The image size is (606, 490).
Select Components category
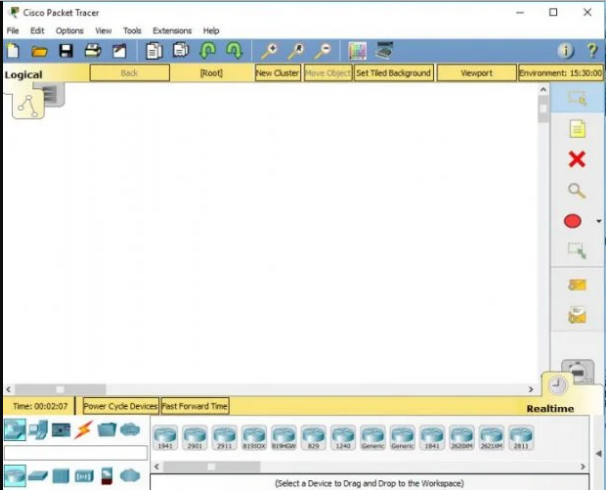(61, 429)
